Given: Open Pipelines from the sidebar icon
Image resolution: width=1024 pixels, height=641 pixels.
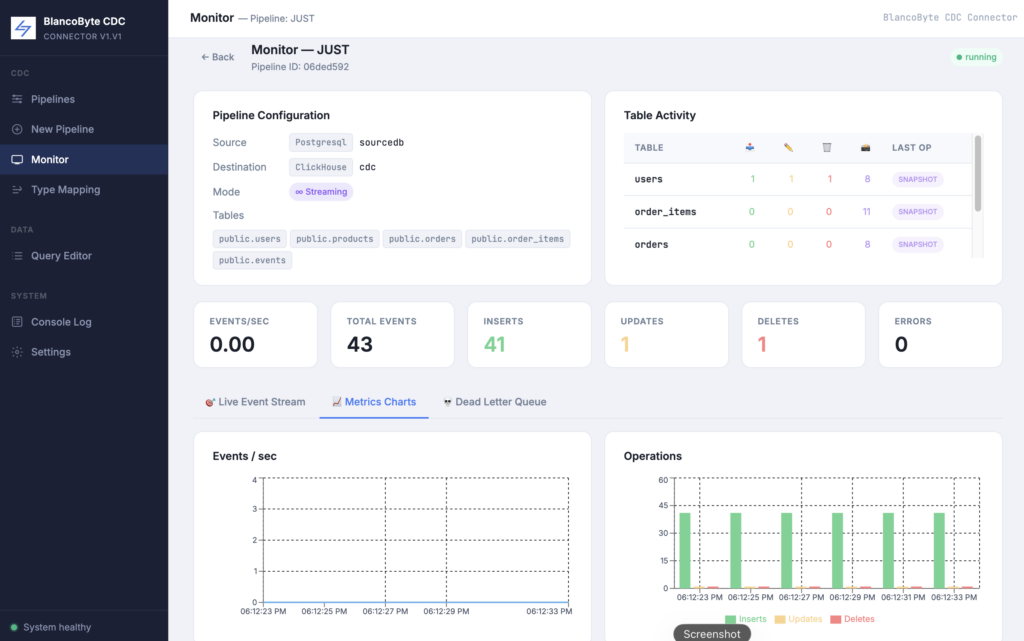Looking at the screenshot, I should coord(17,99).
